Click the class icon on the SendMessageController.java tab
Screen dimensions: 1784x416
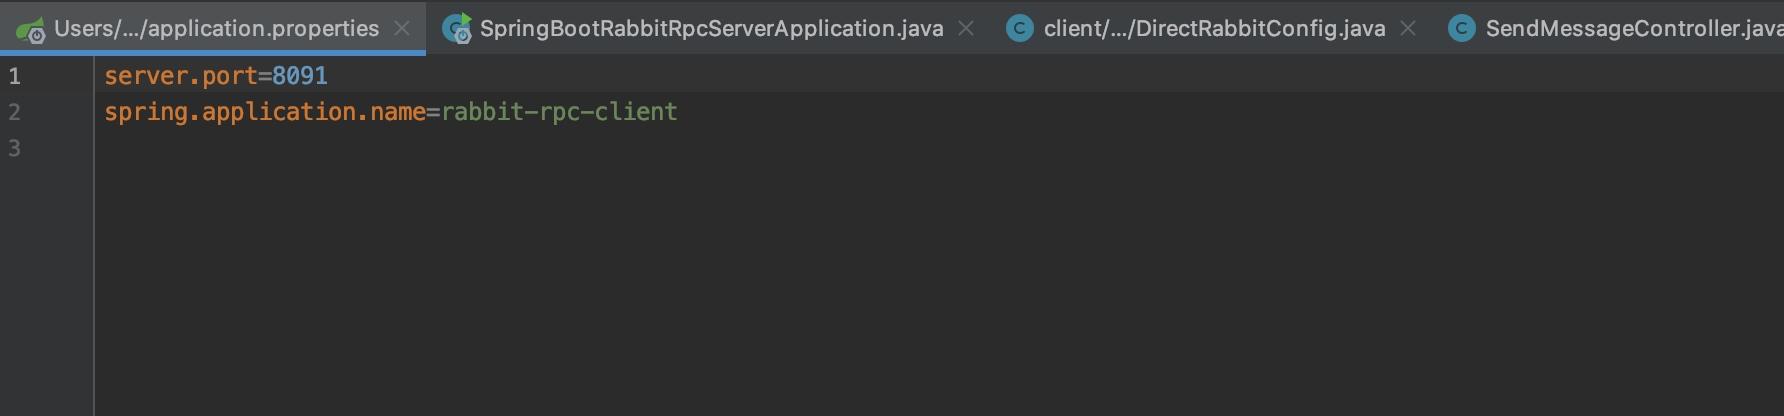click(x=1461, y=29)
